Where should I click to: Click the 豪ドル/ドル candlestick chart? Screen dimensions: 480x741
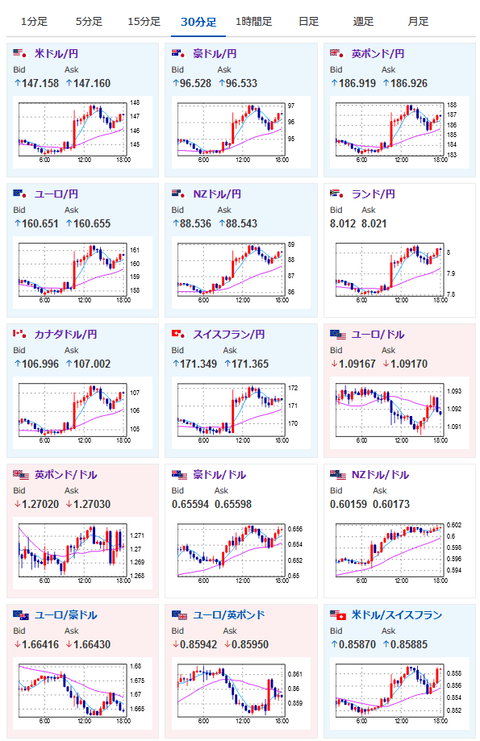click(x=240, y=553)
